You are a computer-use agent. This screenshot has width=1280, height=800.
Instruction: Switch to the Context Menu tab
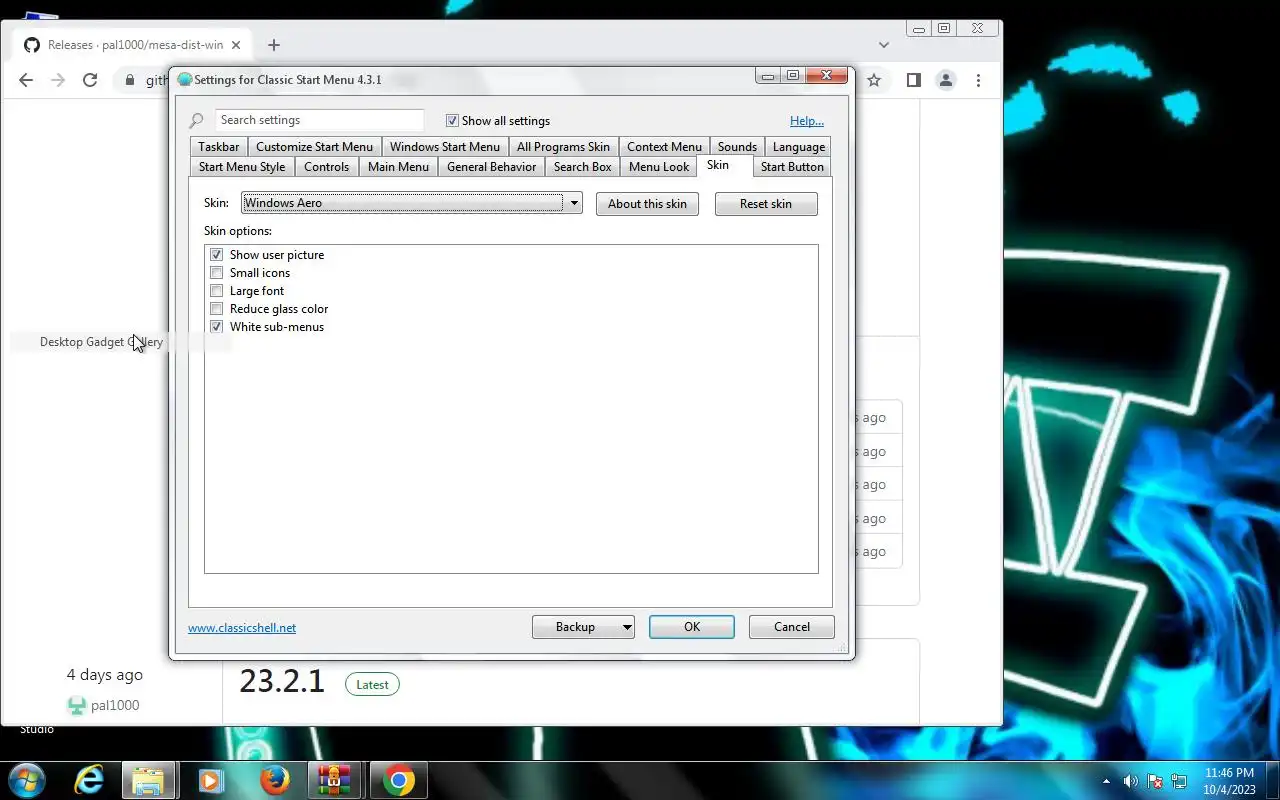point(664,147)
